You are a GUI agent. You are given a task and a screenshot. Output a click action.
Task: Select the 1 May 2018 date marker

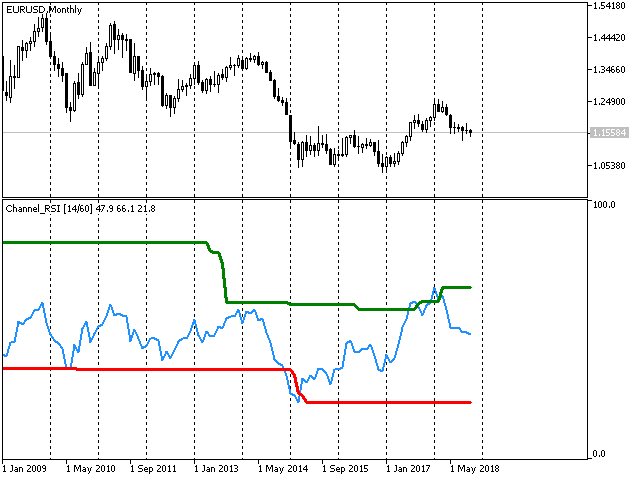pos(475,467)
